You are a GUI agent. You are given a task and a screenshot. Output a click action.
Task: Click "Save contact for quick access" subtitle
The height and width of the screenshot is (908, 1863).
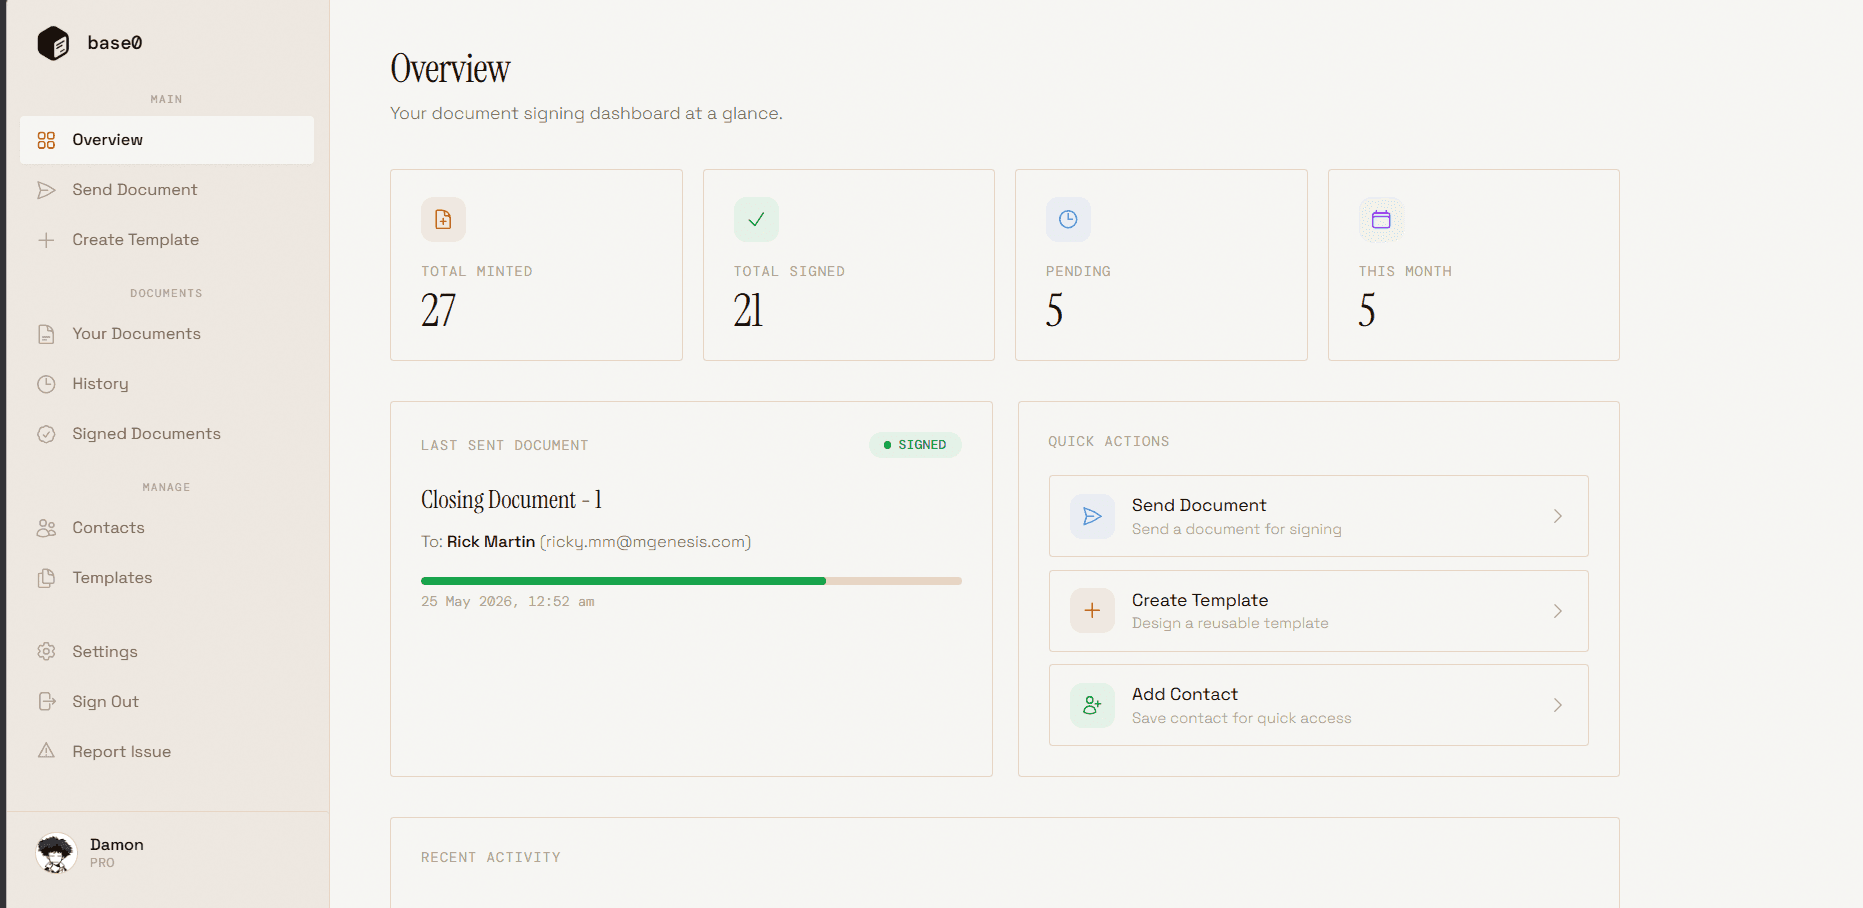1242,718
